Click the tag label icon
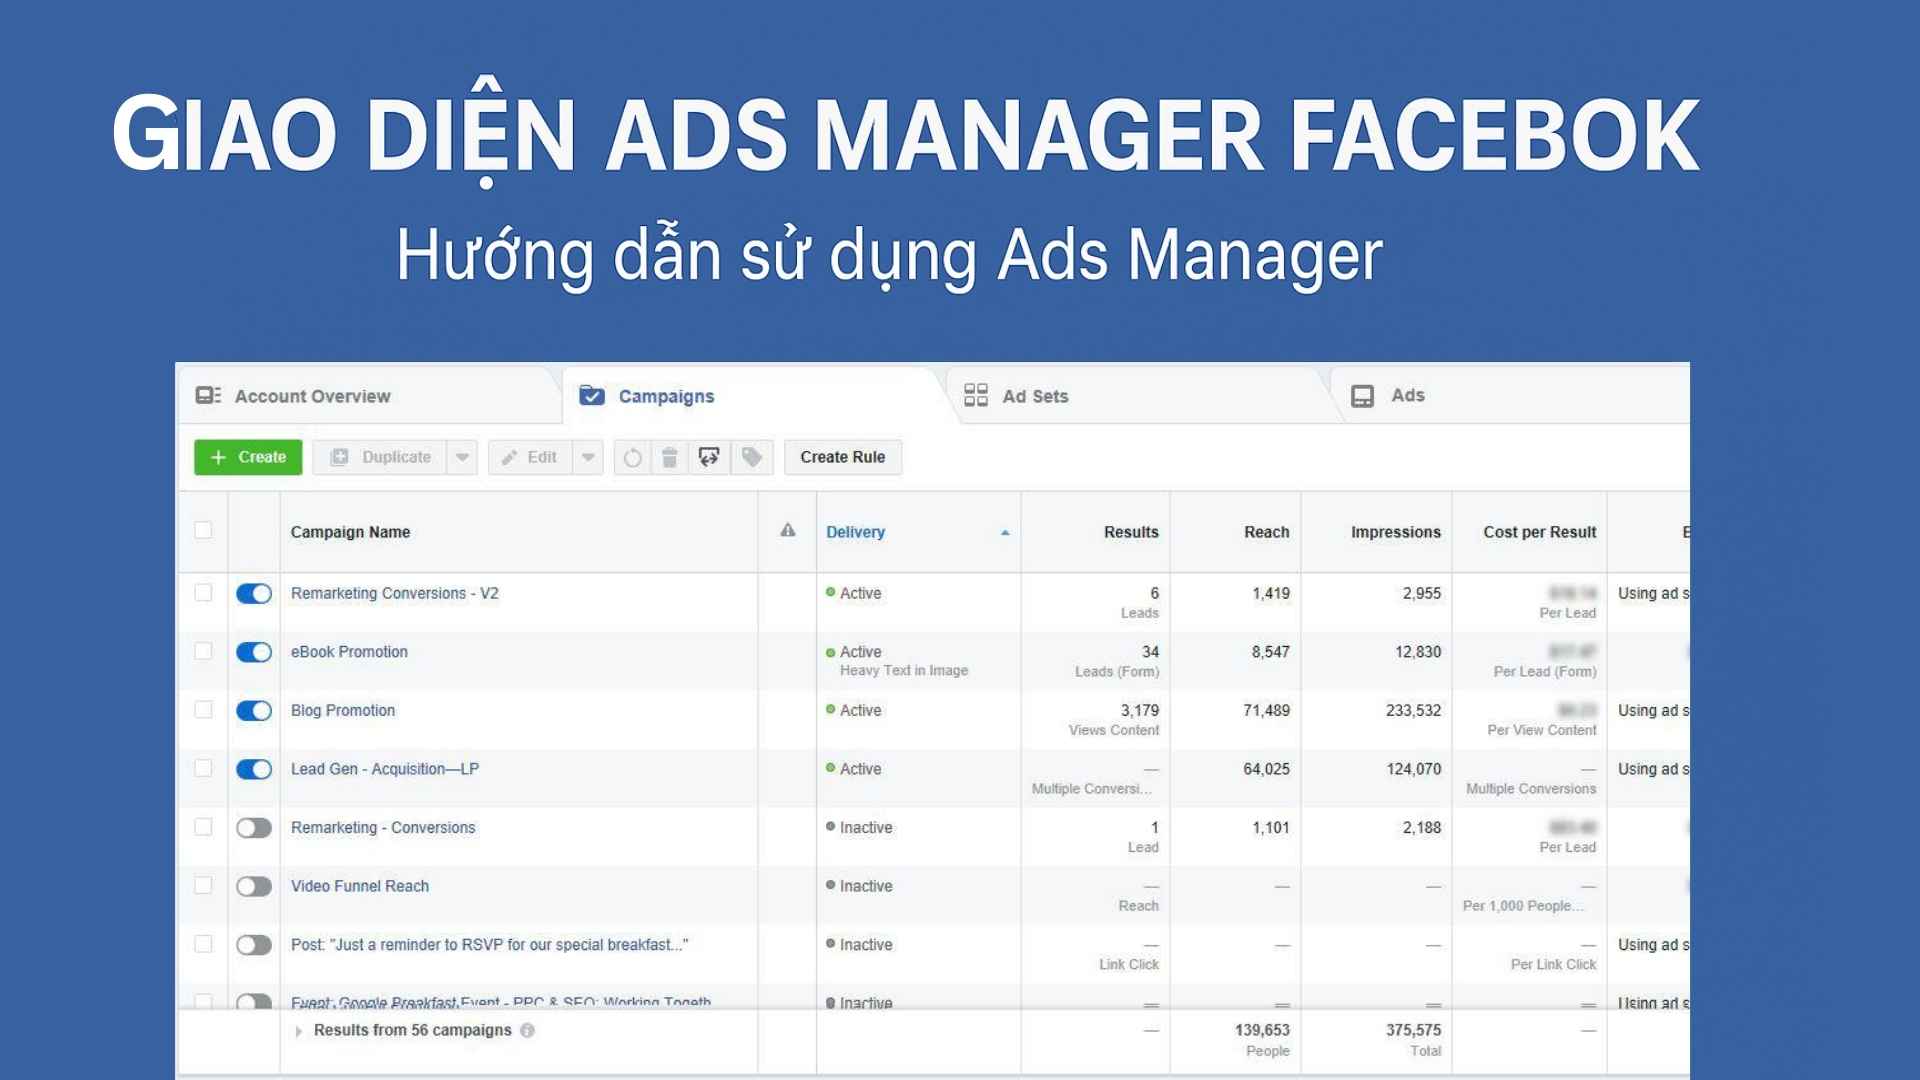The width and height of the screenshot is (1920, 1080). [751, 457]
